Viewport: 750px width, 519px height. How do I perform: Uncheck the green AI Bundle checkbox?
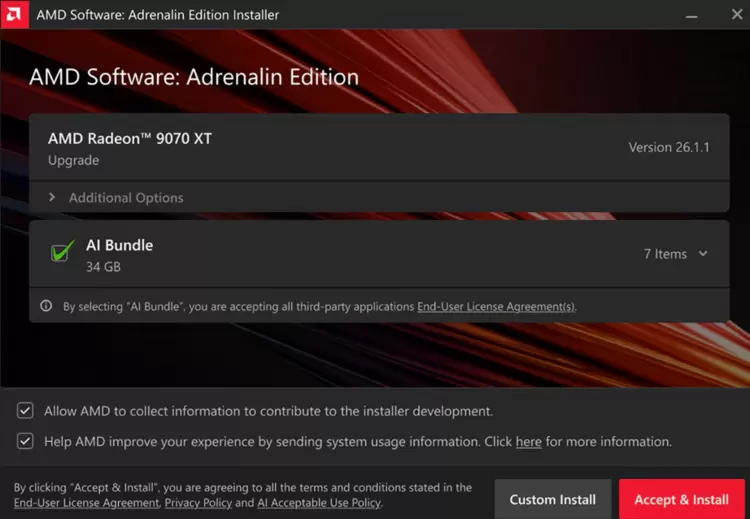(61, 254)
